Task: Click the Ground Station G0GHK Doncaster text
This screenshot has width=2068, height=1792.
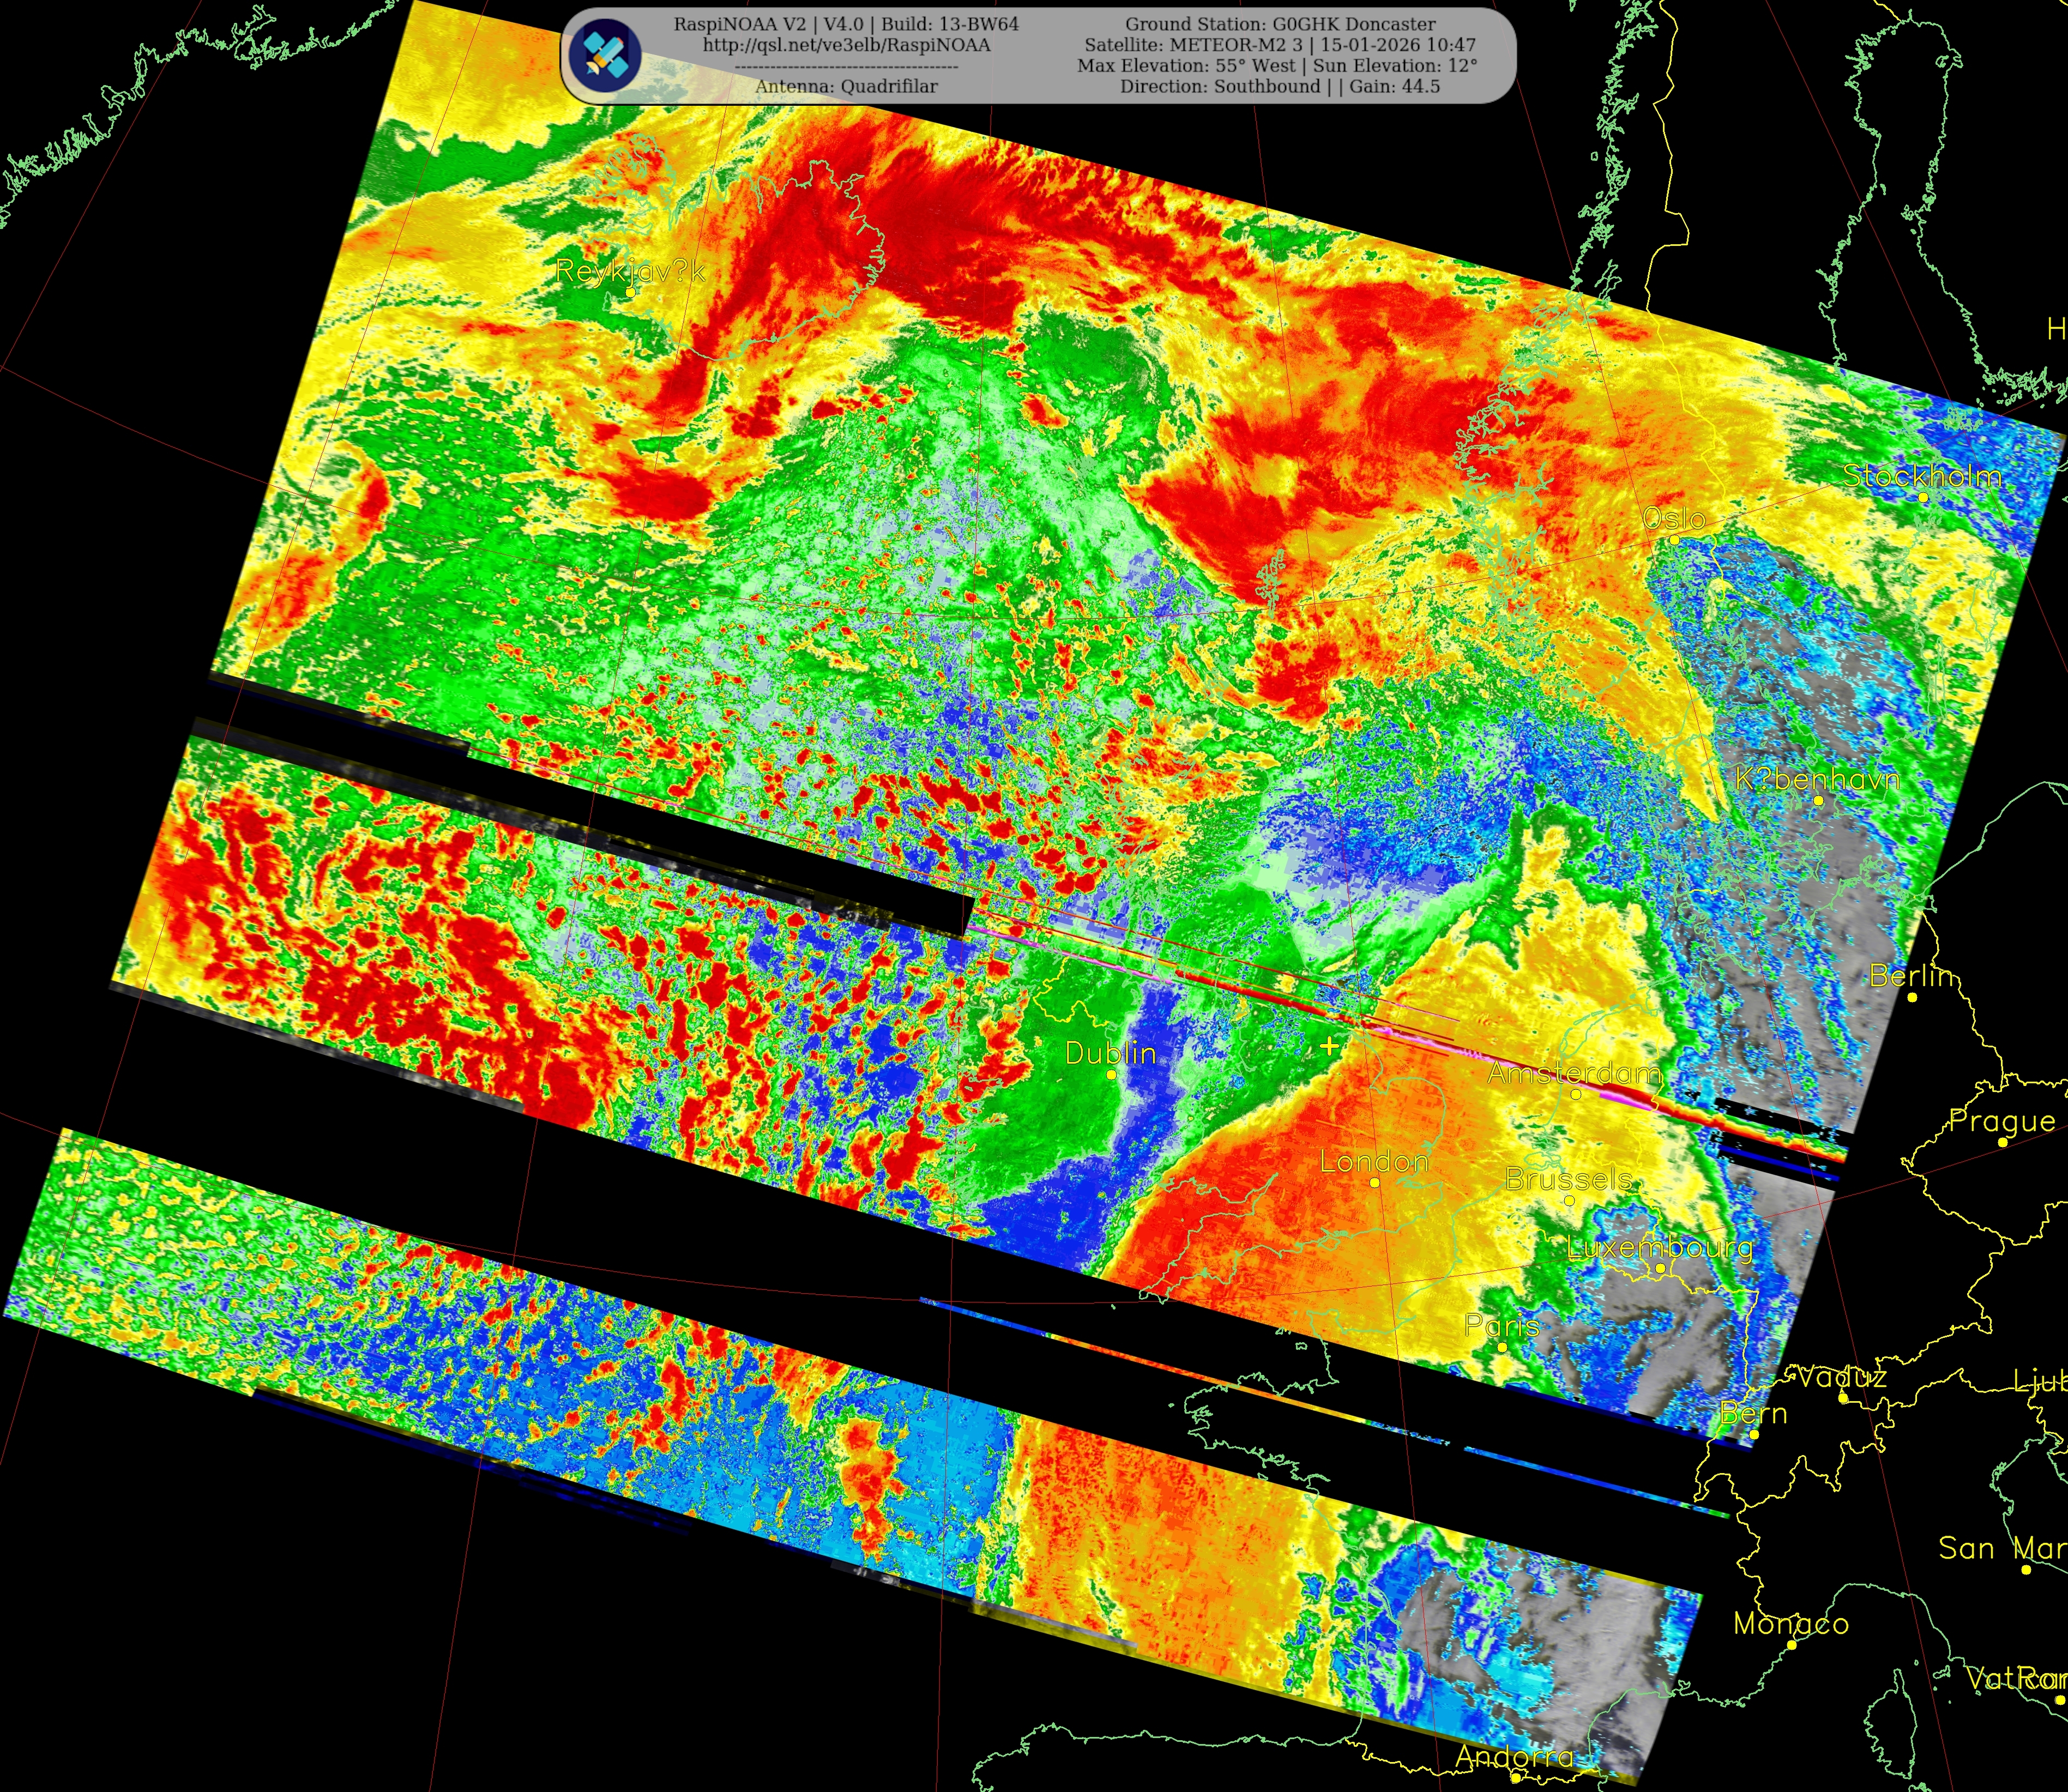Action: pyautogui.click(x=1280, y=24)
